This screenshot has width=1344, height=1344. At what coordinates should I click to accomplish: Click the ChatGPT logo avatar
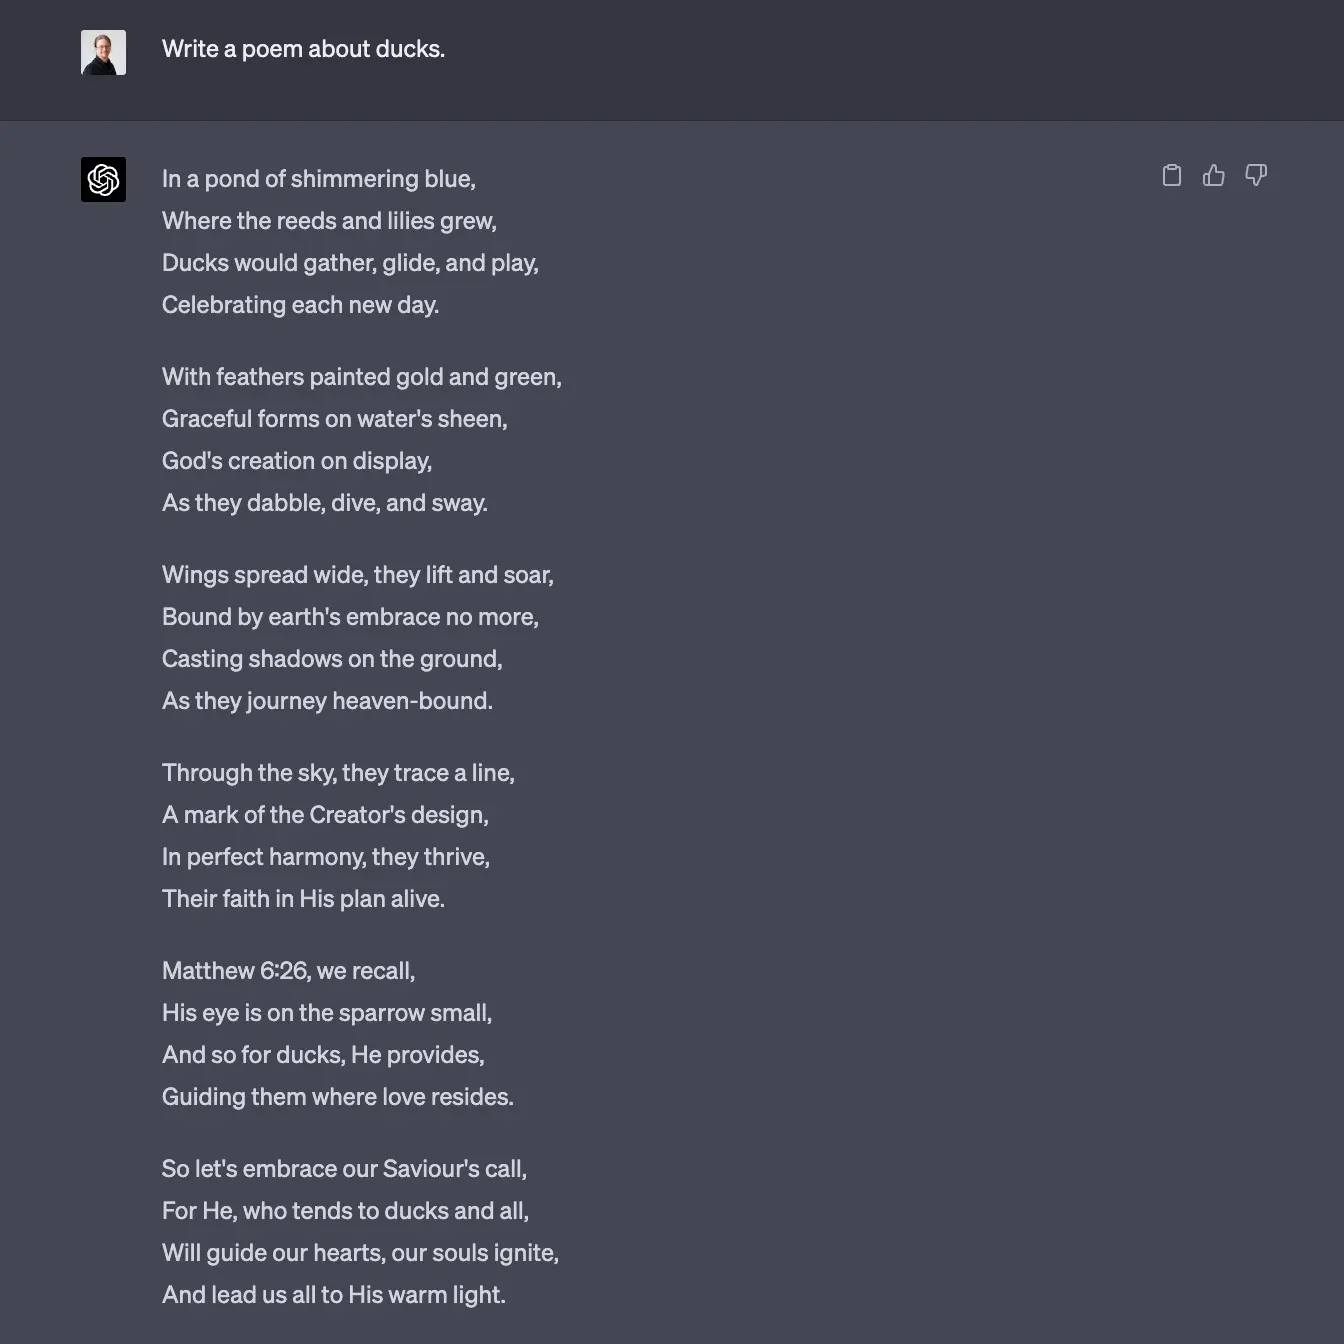coord(103,180)
